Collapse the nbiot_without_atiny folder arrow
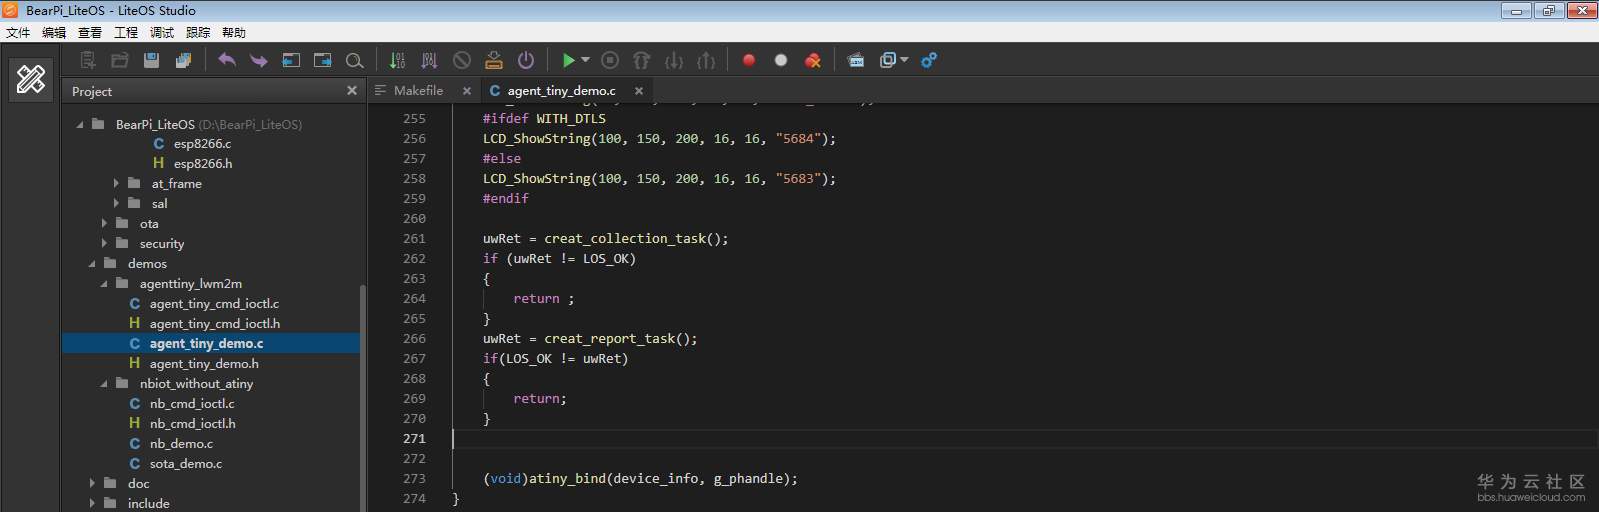Image resolution: width=1599 pixels, height=512 pixels. pos(104,384)
